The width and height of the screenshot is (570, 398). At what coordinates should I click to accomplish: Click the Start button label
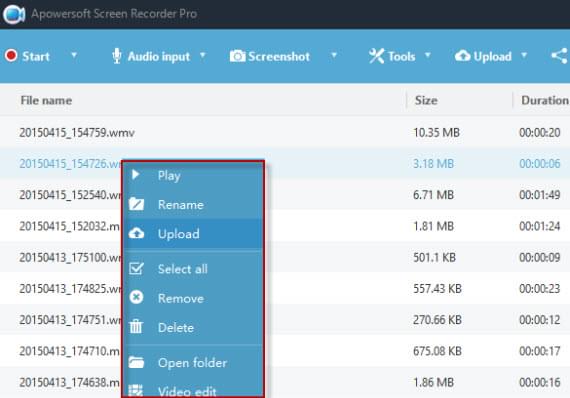(36, 56)
